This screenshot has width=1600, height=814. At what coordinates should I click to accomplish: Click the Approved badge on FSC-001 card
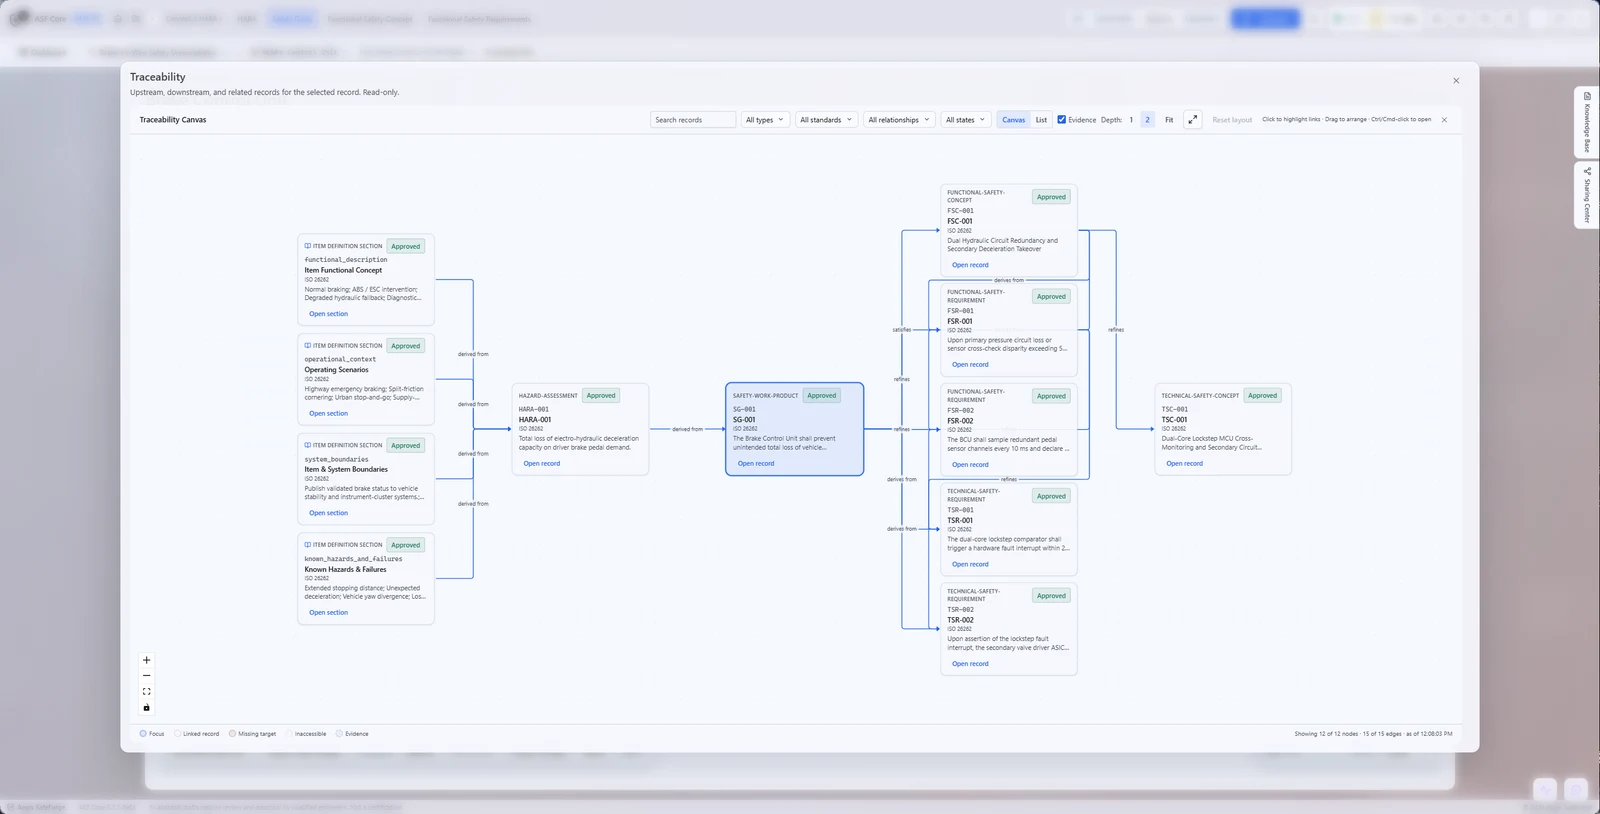point(1051,197)
